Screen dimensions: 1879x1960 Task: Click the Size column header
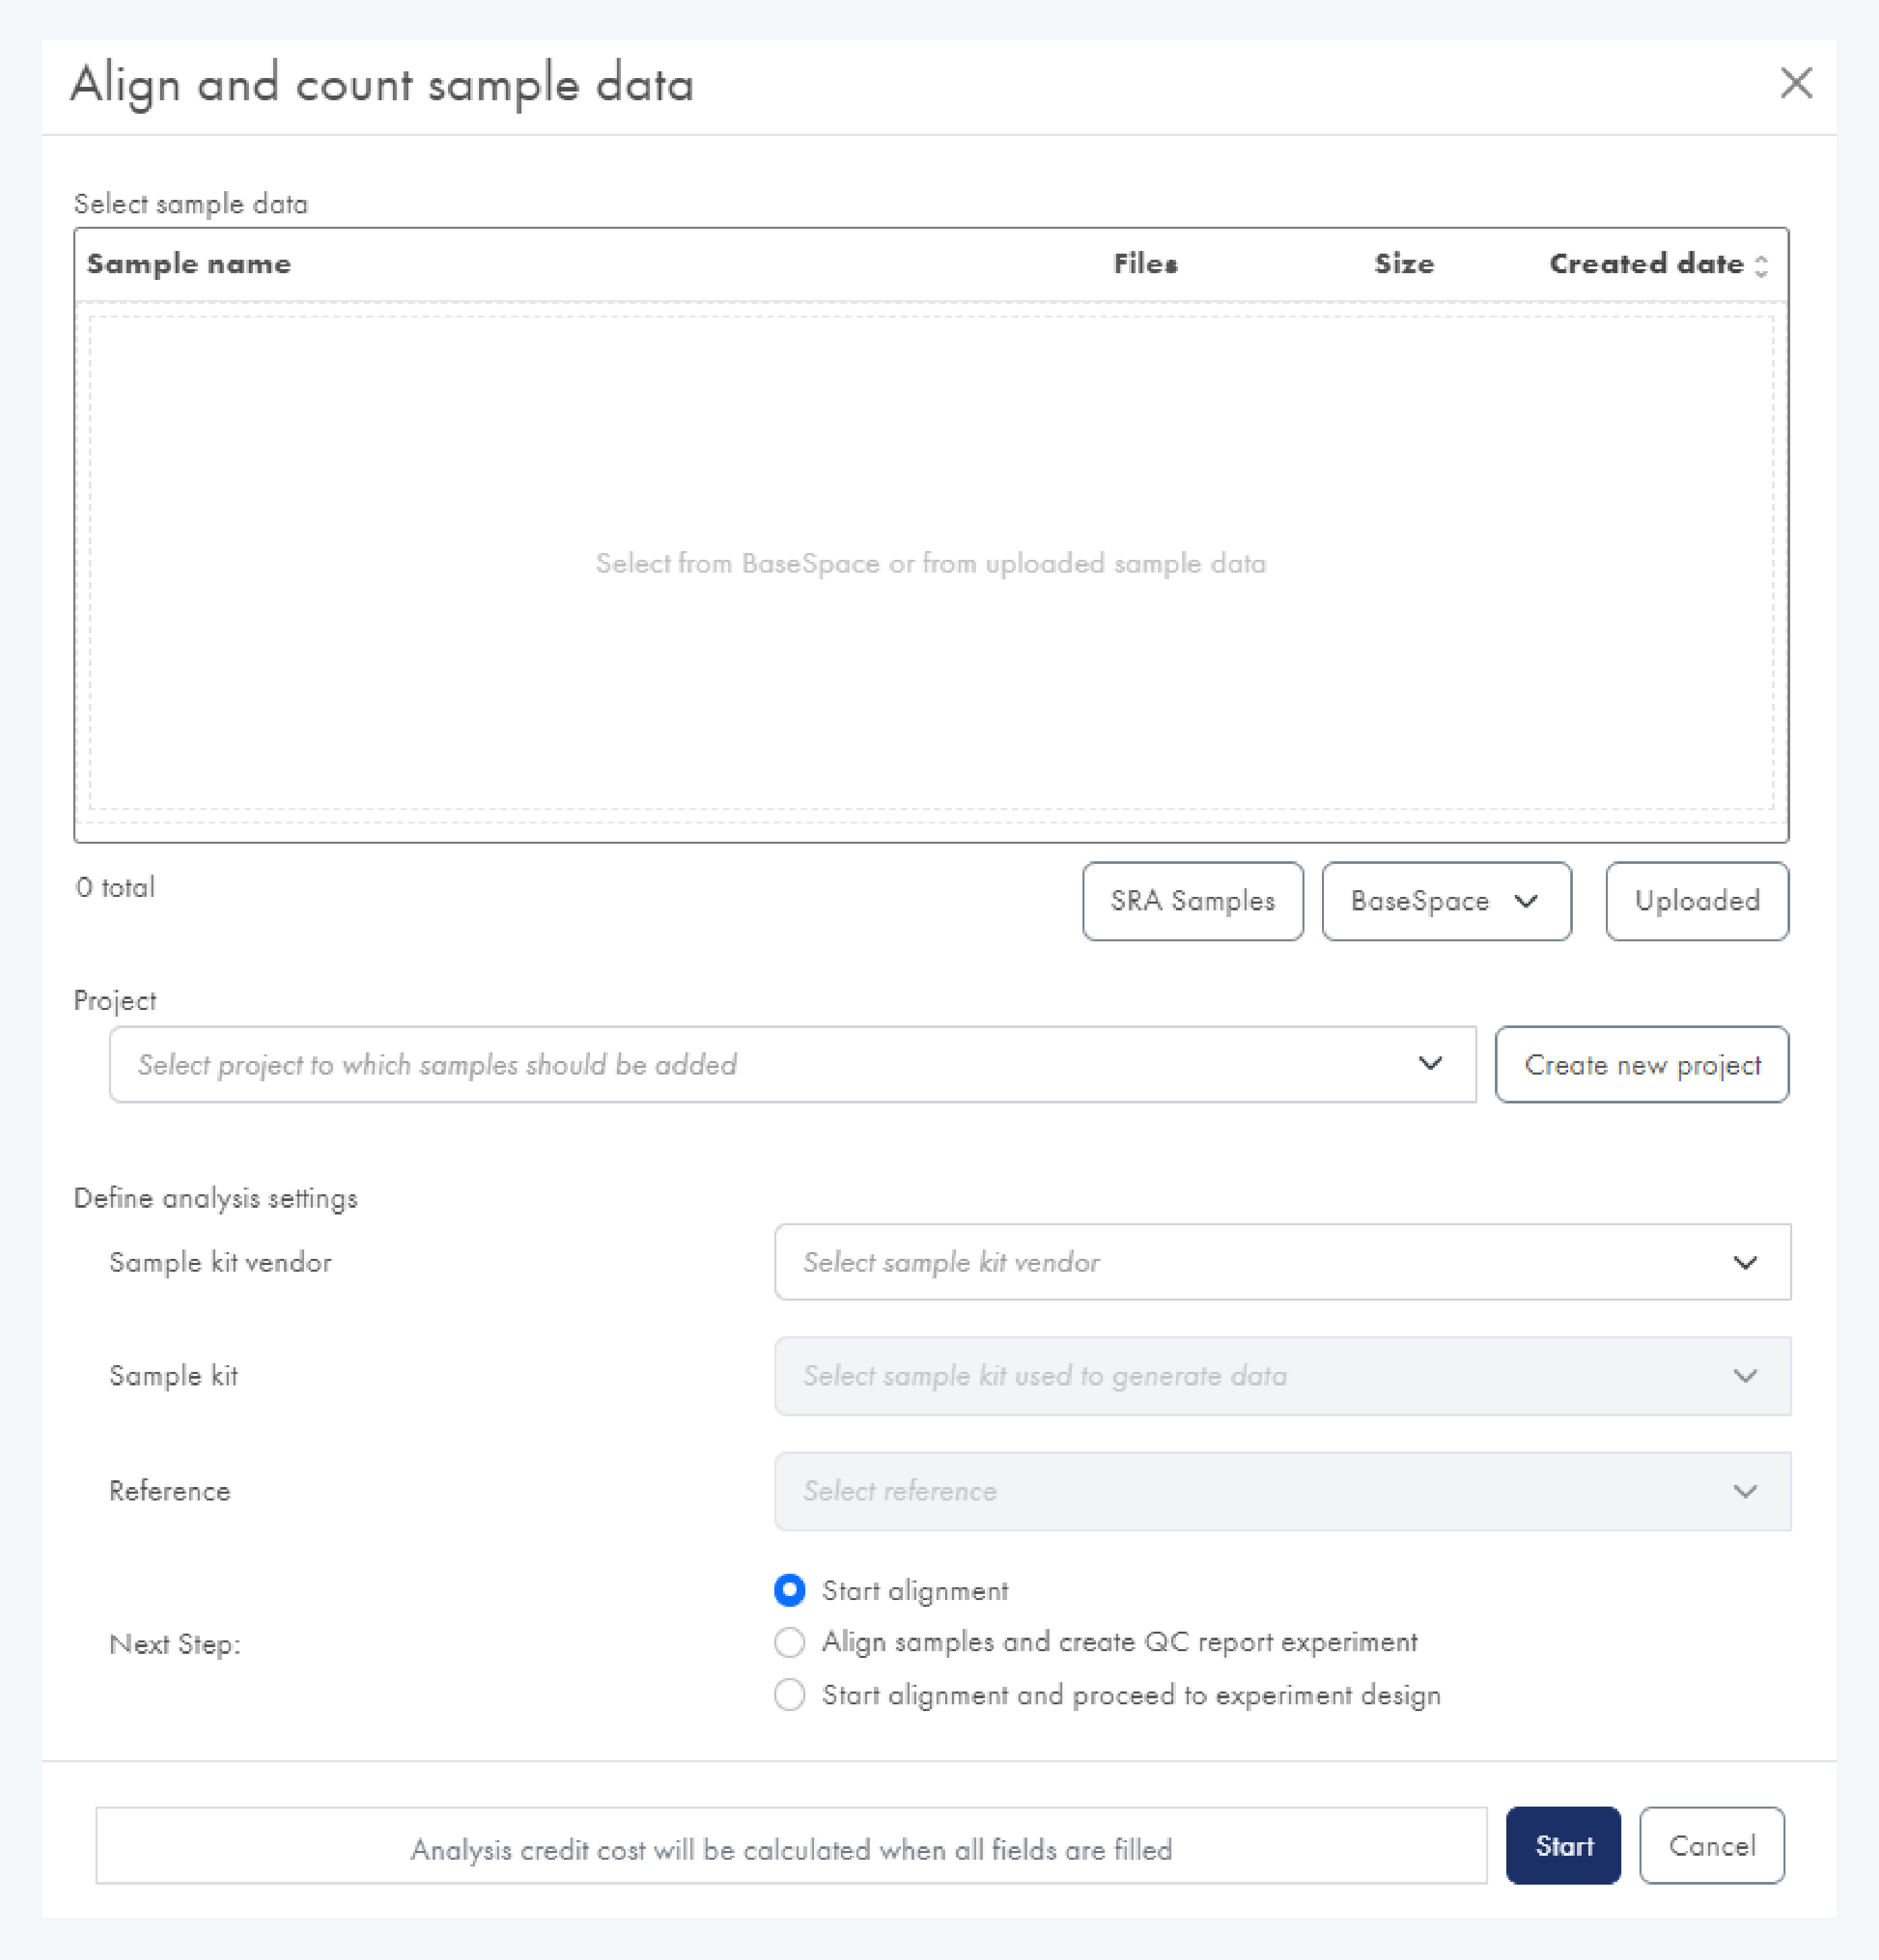click(x=1403, y=264)
